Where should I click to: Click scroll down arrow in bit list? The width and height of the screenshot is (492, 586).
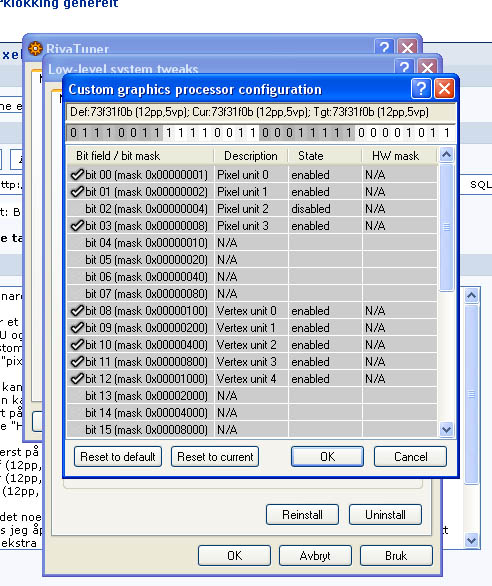[446, 429]
